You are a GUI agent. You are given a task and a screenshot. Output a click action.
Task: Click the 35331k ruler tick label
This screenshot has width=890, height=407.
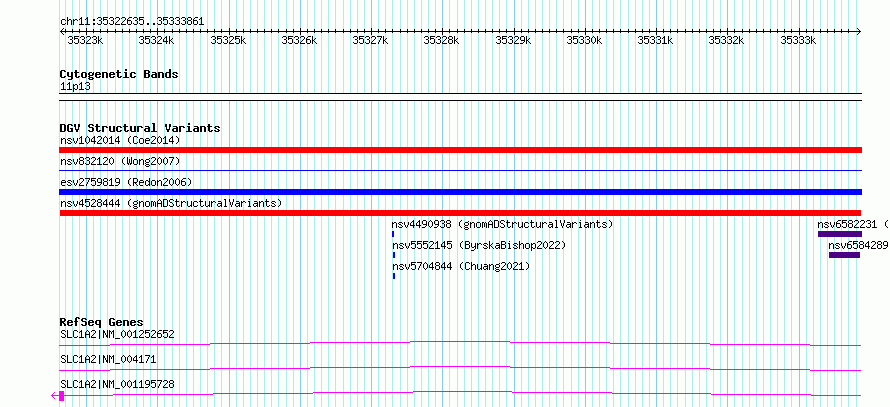(655, 40)
